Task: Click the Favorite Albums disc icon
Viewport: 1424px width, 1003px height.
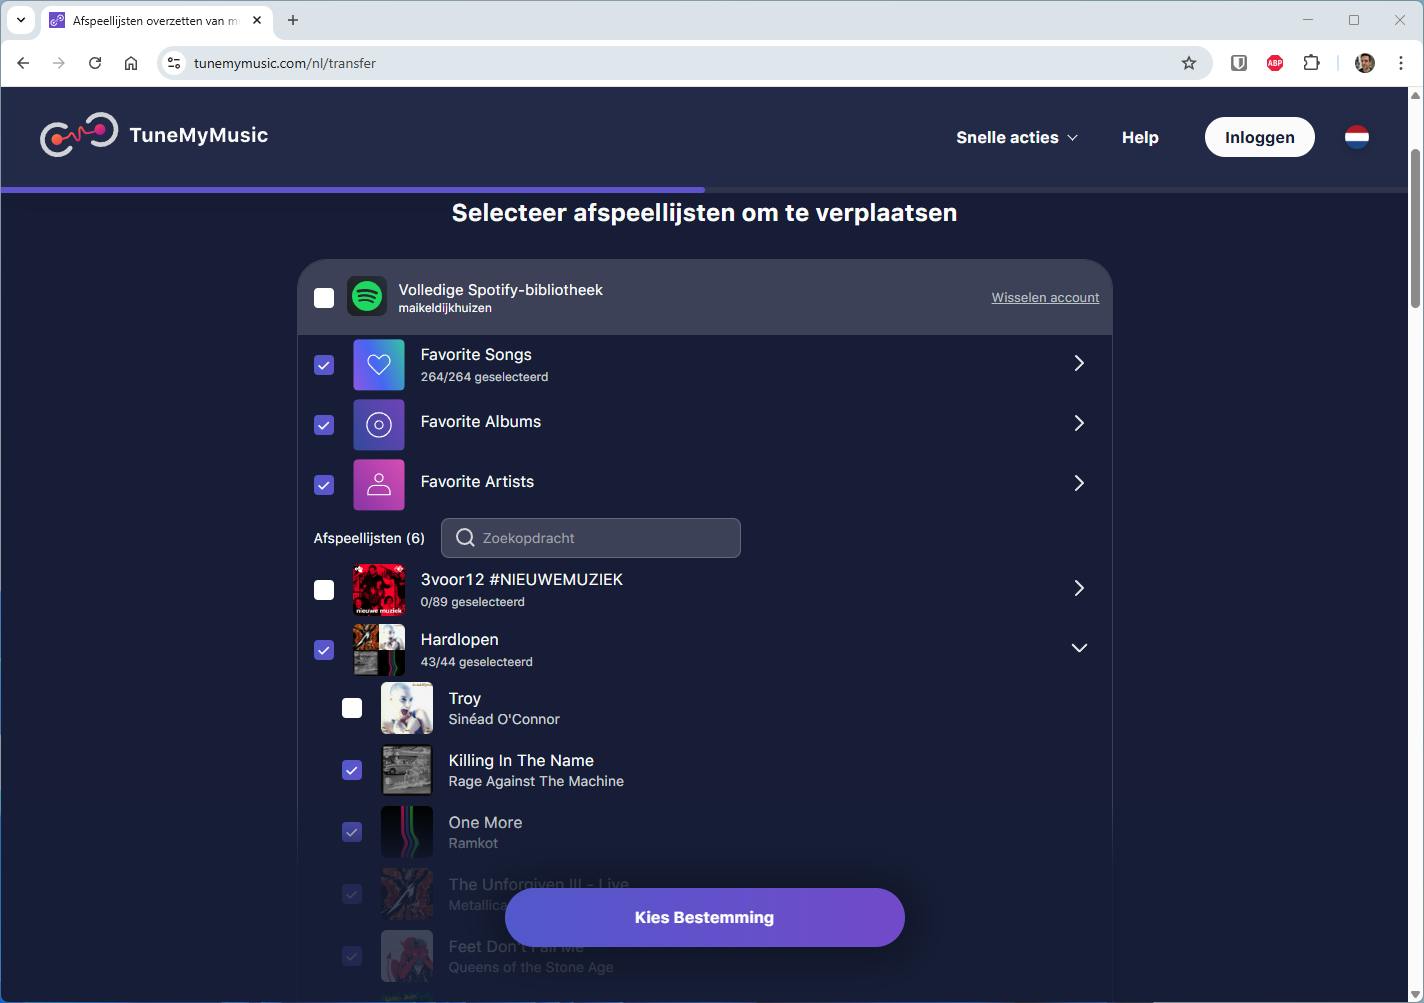Action: [379, 425]
